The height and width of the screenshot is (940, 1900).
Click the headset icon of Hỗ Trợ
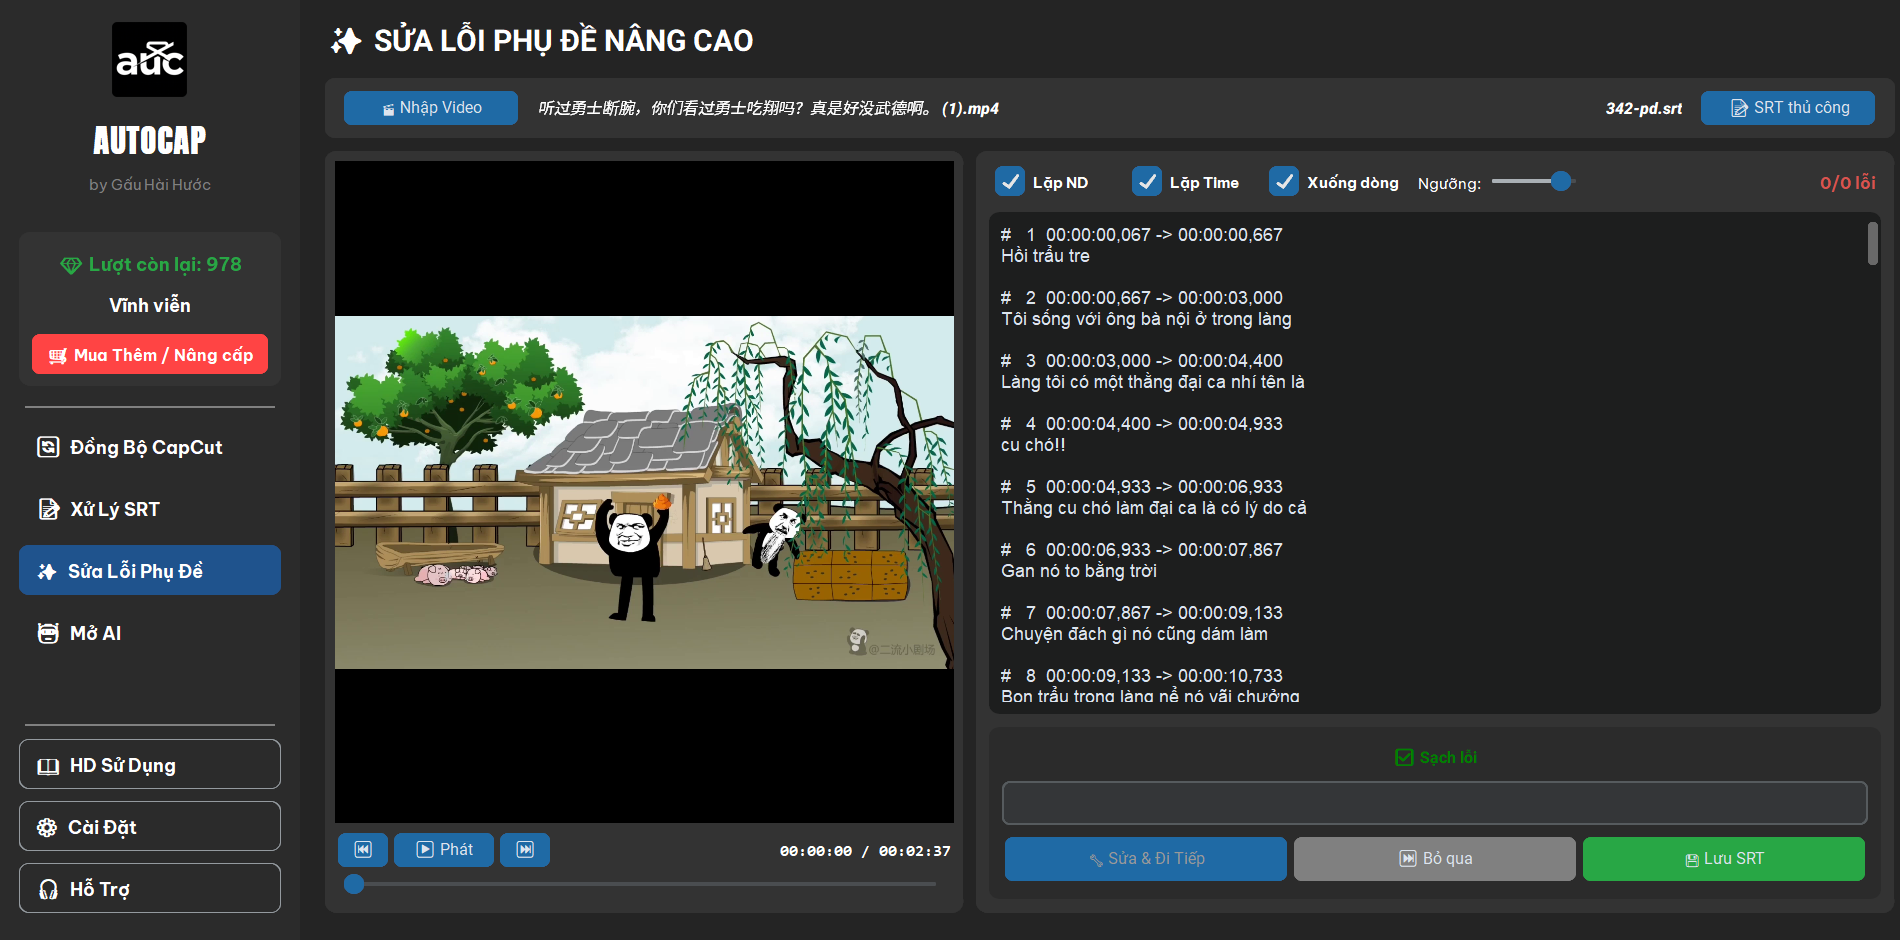pos(48,889)
